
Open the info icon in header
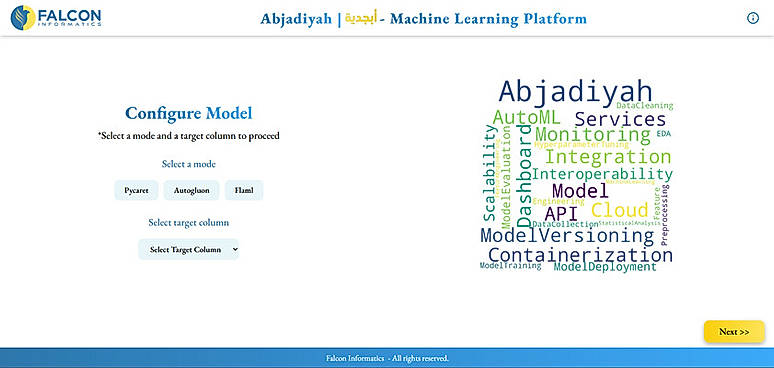coord(752,18)
